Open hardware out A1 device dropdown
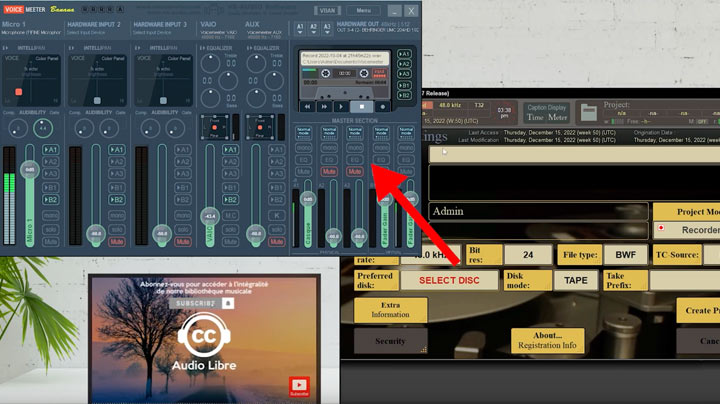The image size is (720, 404). 300,29
